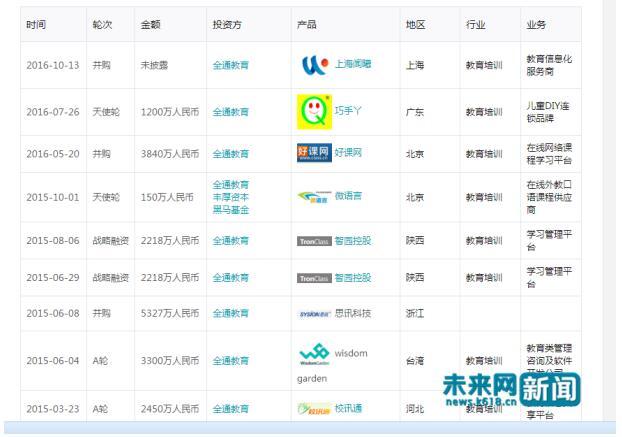Select the 1200万人民币 amount cell
This screenshot has width=622, height=437.
(170, 112)
